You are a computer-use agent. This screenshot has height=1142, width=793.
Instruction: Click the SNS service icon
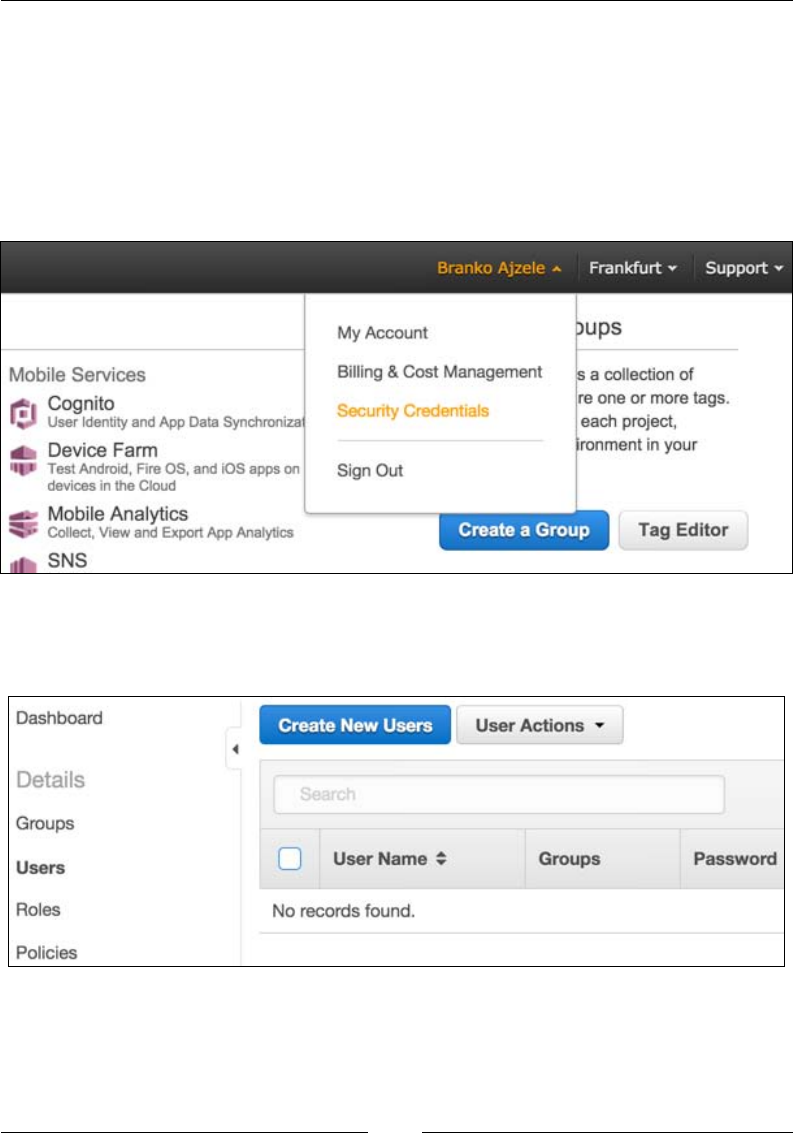(x=24, y=564)
